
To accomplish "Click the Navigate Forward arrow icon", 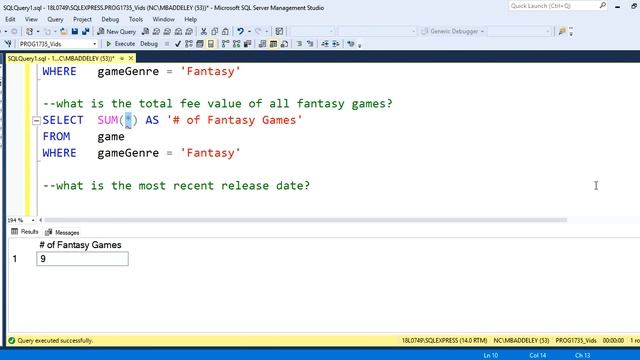I will coord(14,31).
